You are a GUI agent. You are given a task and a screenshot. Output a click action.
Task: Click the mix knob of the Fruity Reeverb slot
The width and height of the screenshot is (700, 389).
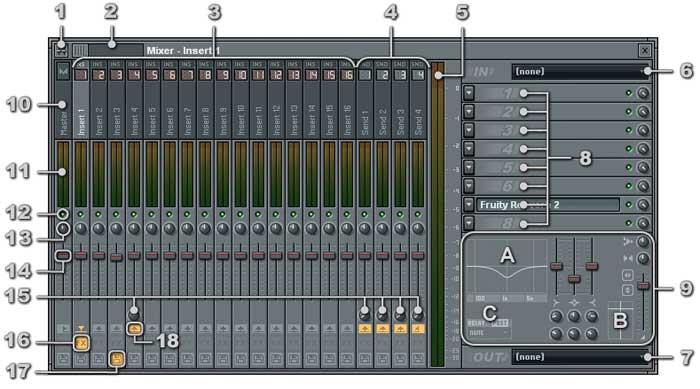643,205
